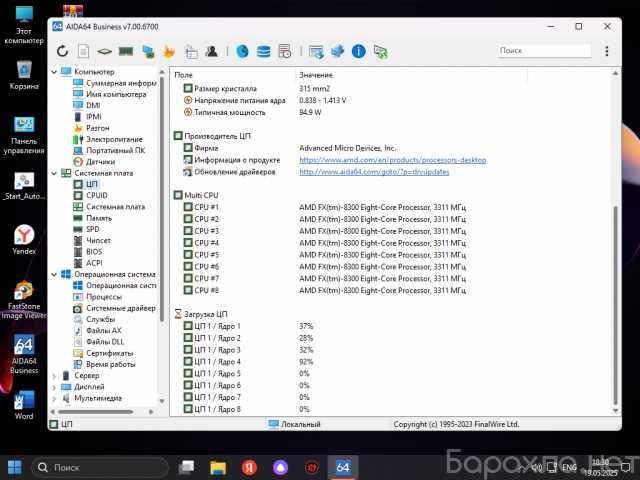Click the tree horizontal scrollbar
The width and height of the screenshot is (640, 480).
coord(96,411)
